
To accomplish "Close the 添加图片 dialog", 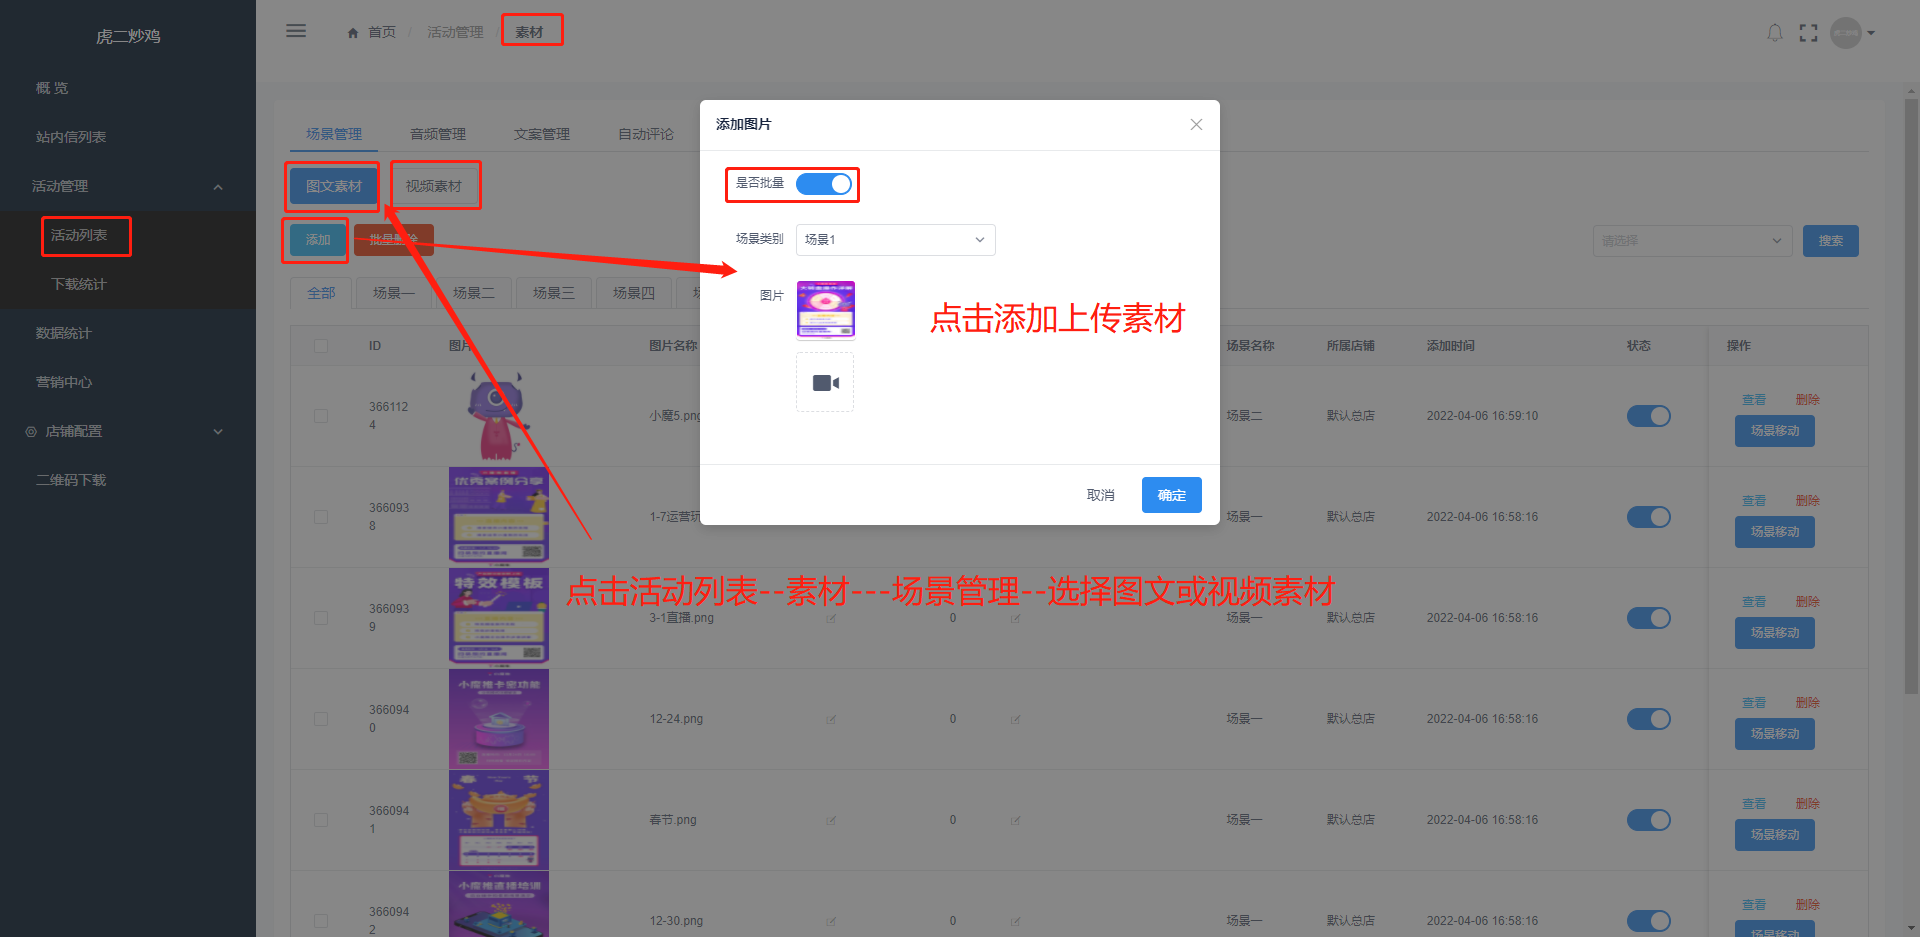I will 1196,125.
